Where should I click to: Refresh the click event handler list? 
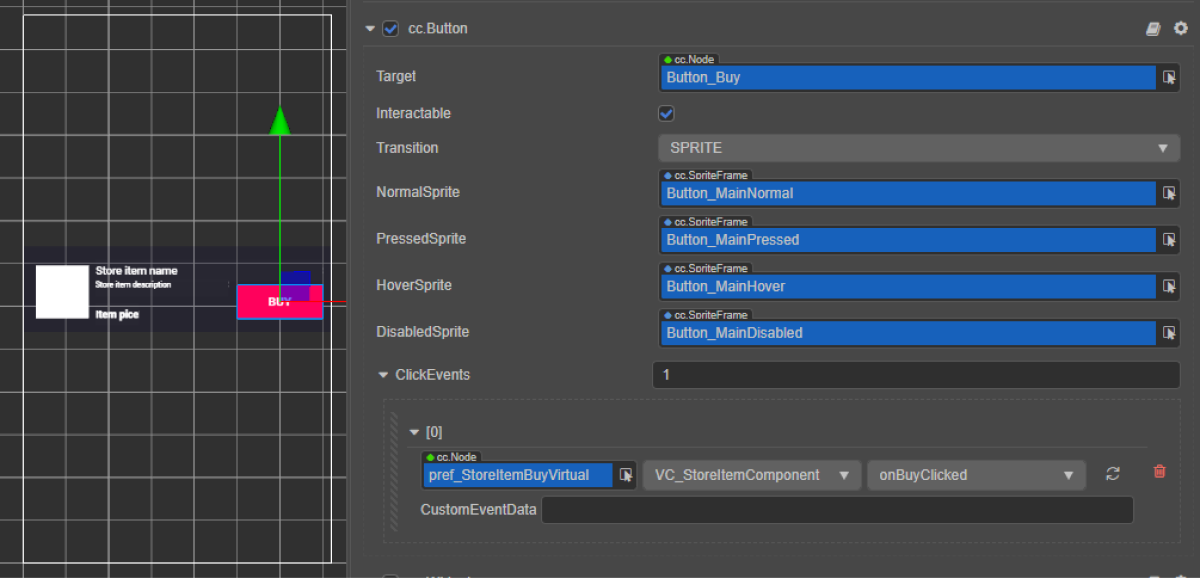point(1113,474)
